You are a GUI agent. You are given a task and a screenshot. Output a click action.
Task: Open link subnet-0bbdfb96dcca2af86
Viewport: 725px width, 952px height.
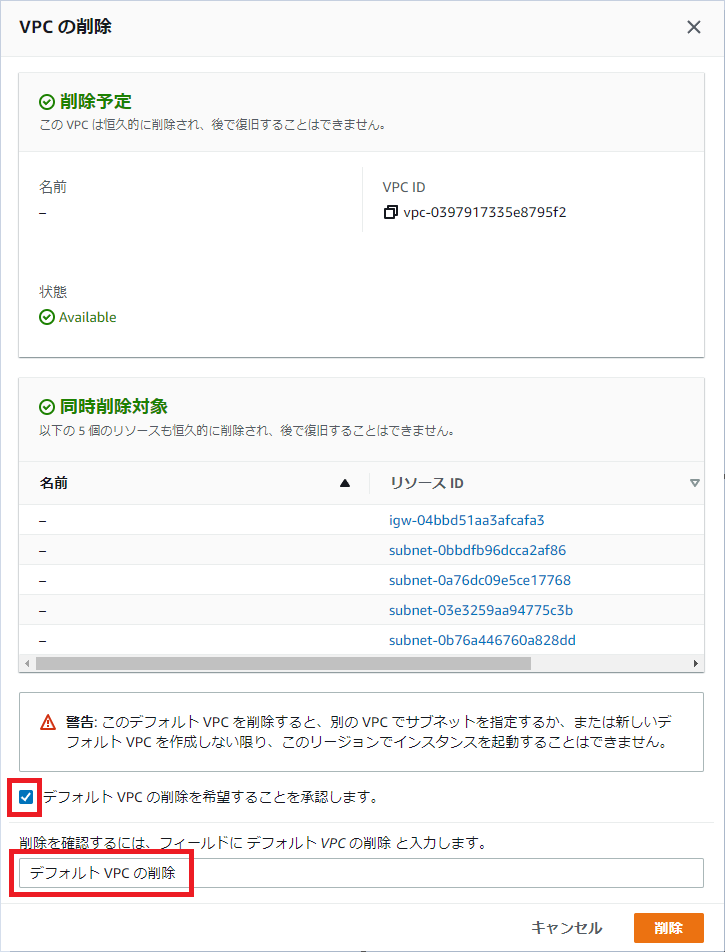pyautogui.click(x=477, y=551)
